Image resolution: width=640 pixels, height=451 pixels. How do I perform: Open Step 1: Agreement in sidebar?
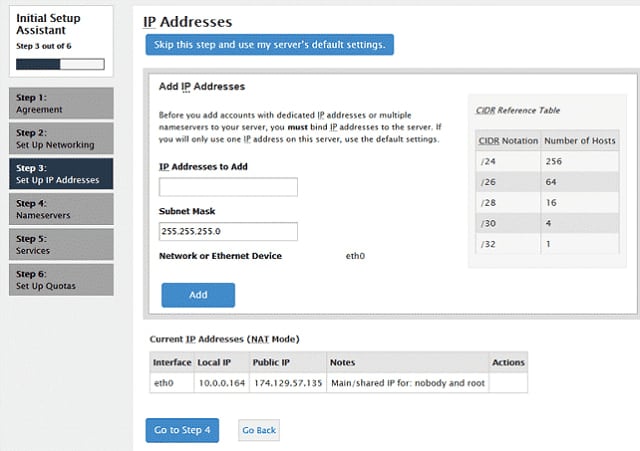[62, 104]
